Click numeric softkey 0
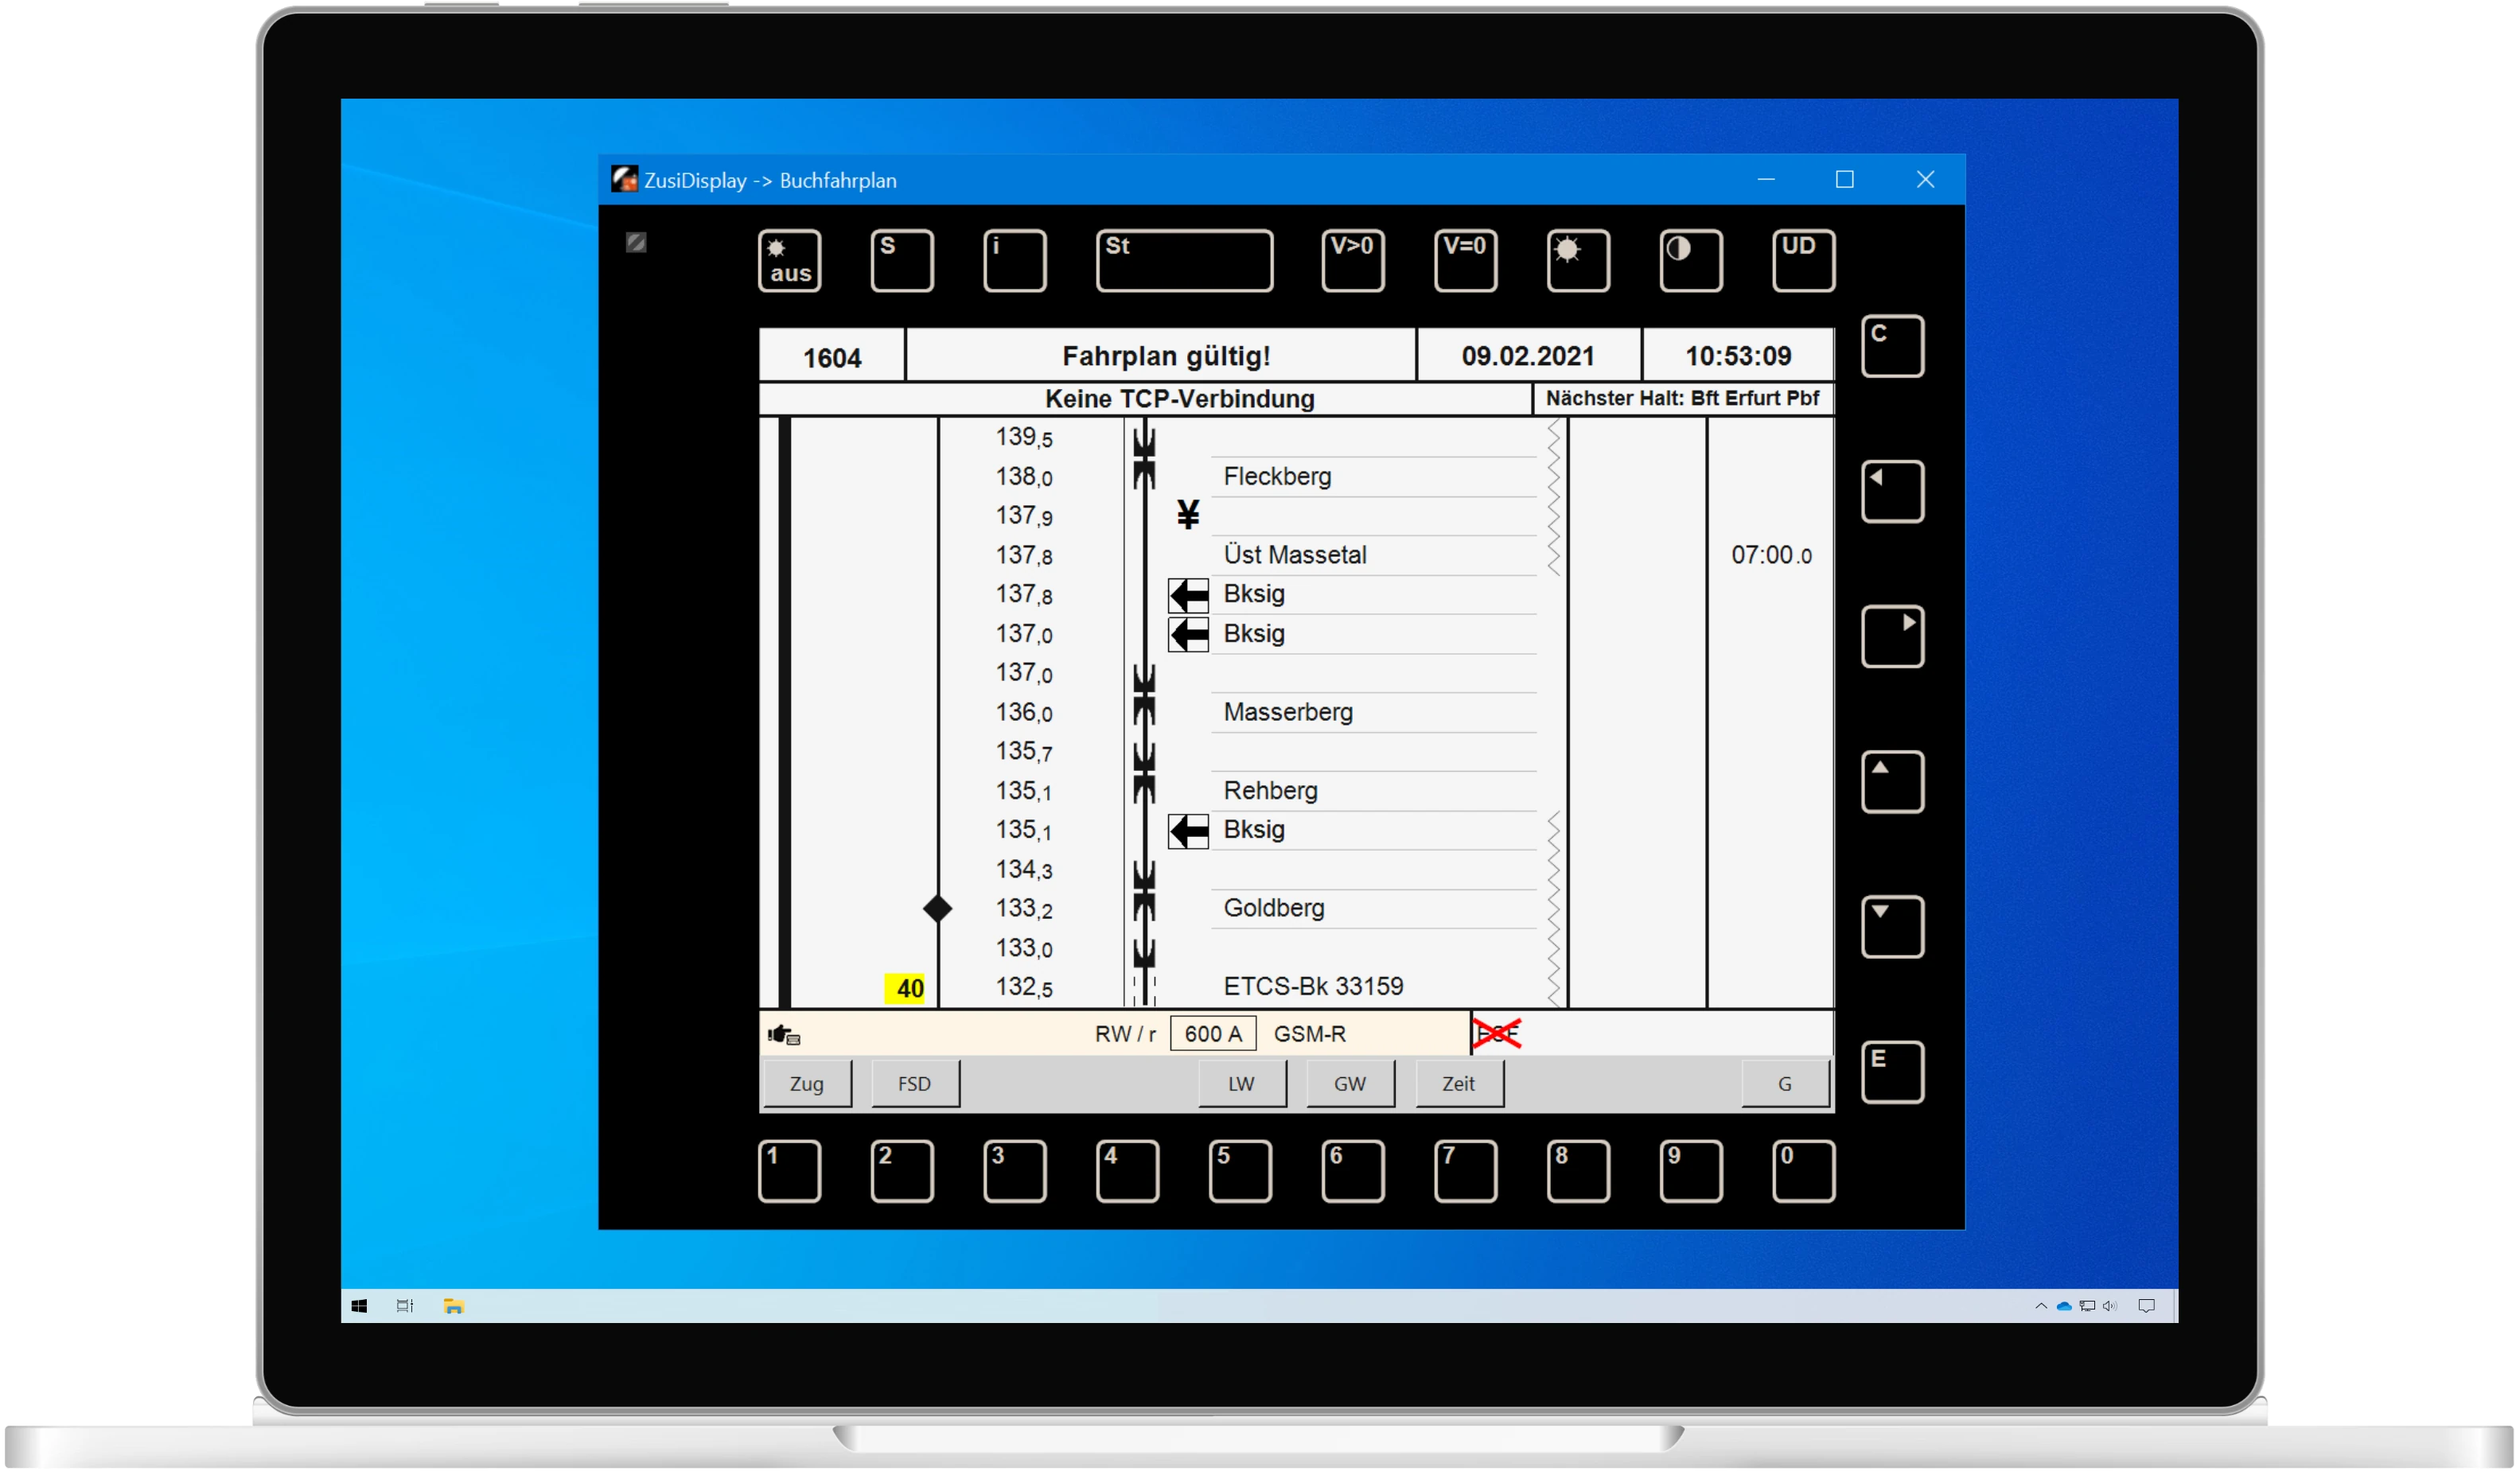This screenshot has height=1471, width=2520. pos(1803,1170)
